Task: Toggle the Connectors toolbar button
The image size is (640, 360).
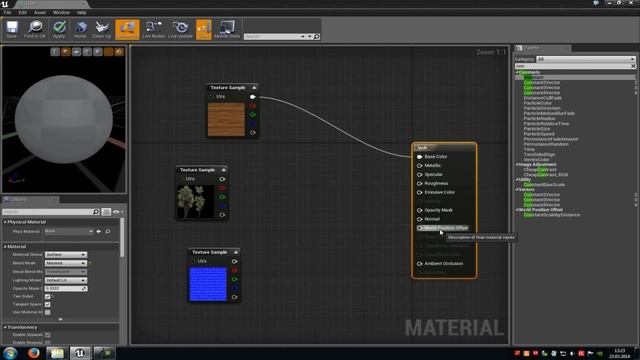Action: (127, 29)
